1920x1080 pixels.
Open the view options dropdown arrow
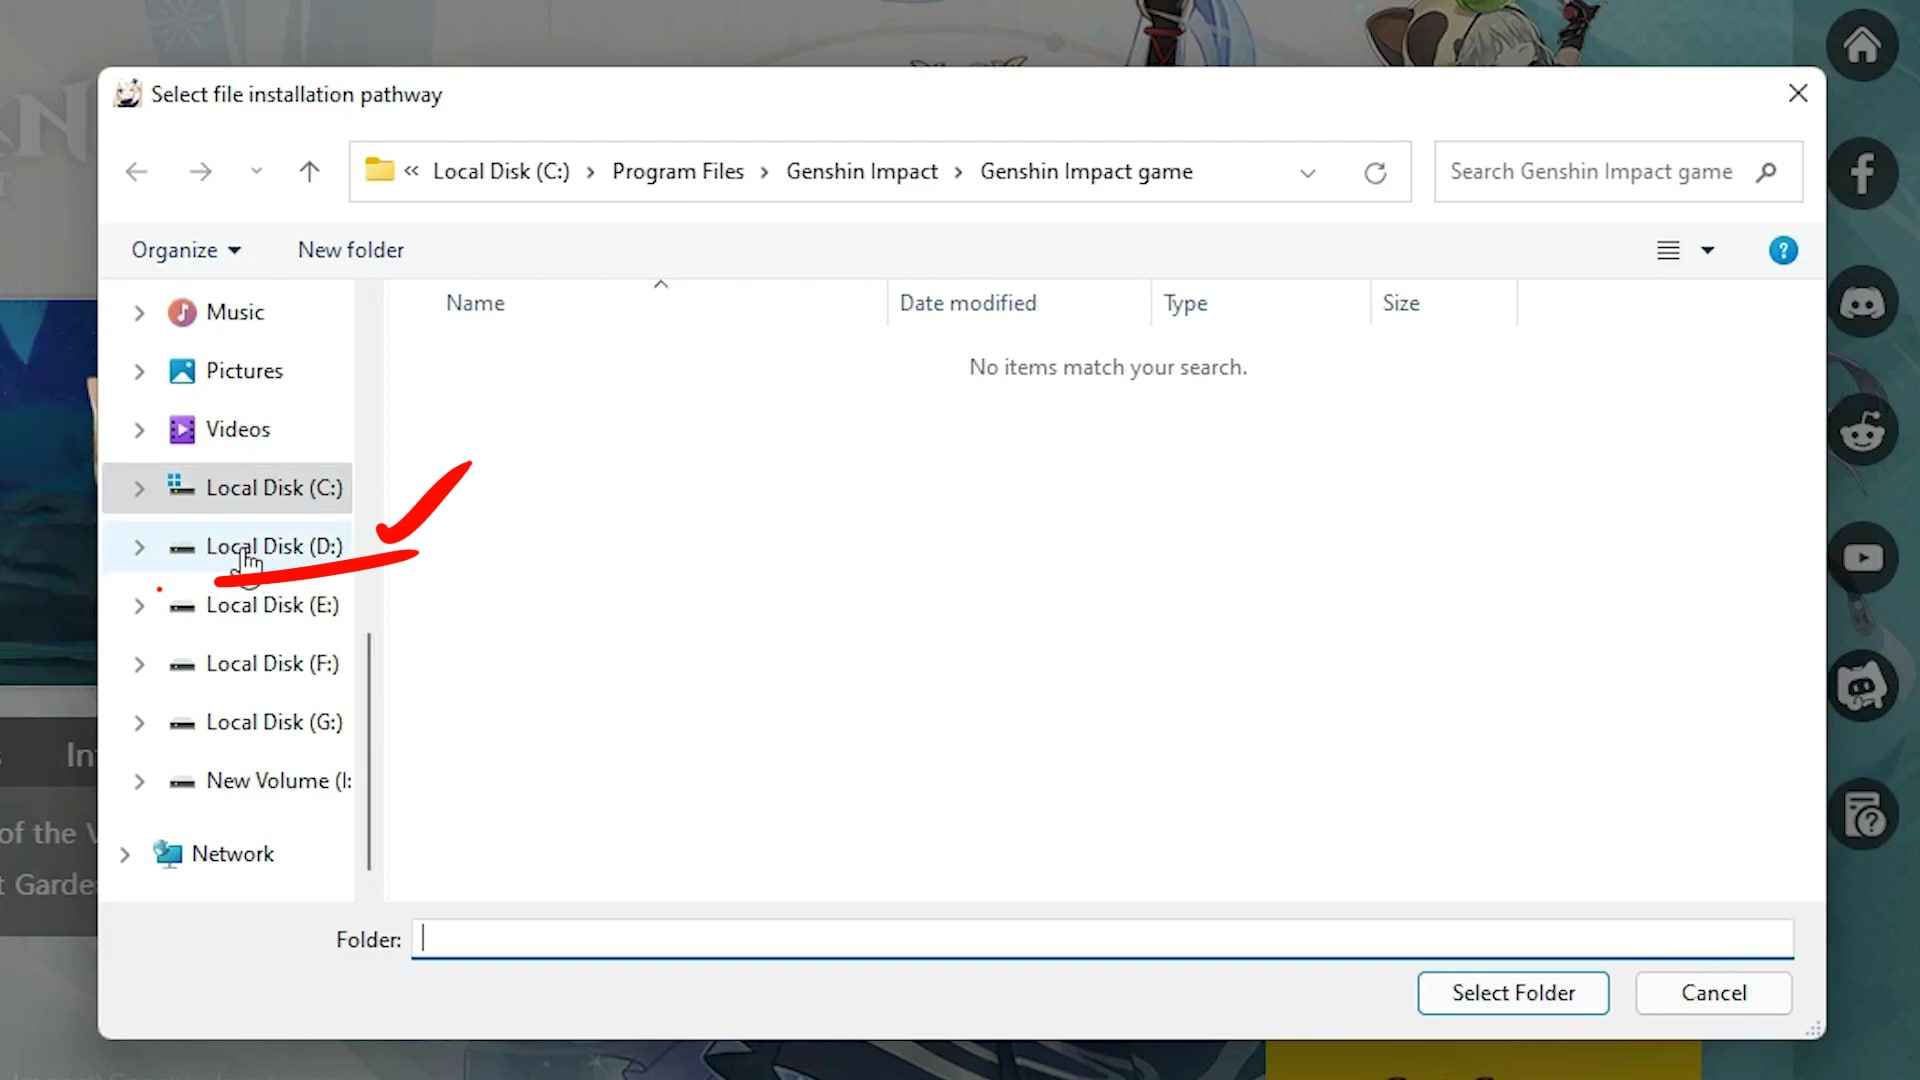pyautogui.click(x=1708, y=250)
